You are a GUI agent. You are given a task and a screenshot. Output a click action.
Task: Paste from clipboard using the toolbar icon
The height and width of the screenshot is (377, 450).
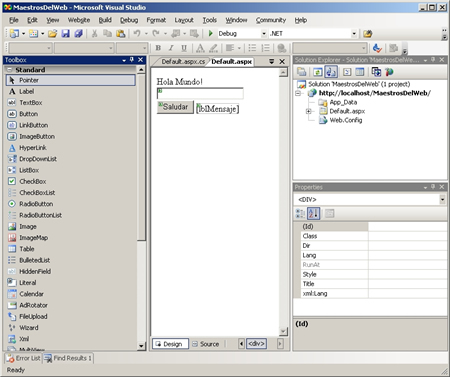click(121, 33)
